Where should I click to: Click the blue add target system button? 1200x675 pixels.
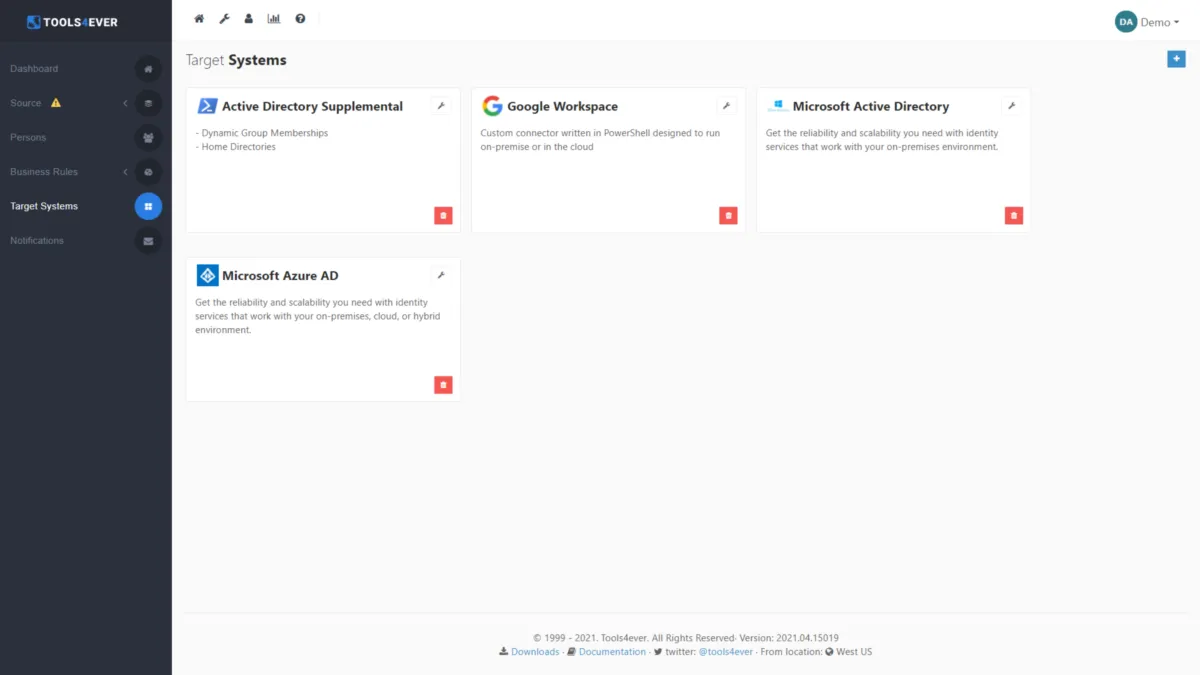[x=1176, y=59]
